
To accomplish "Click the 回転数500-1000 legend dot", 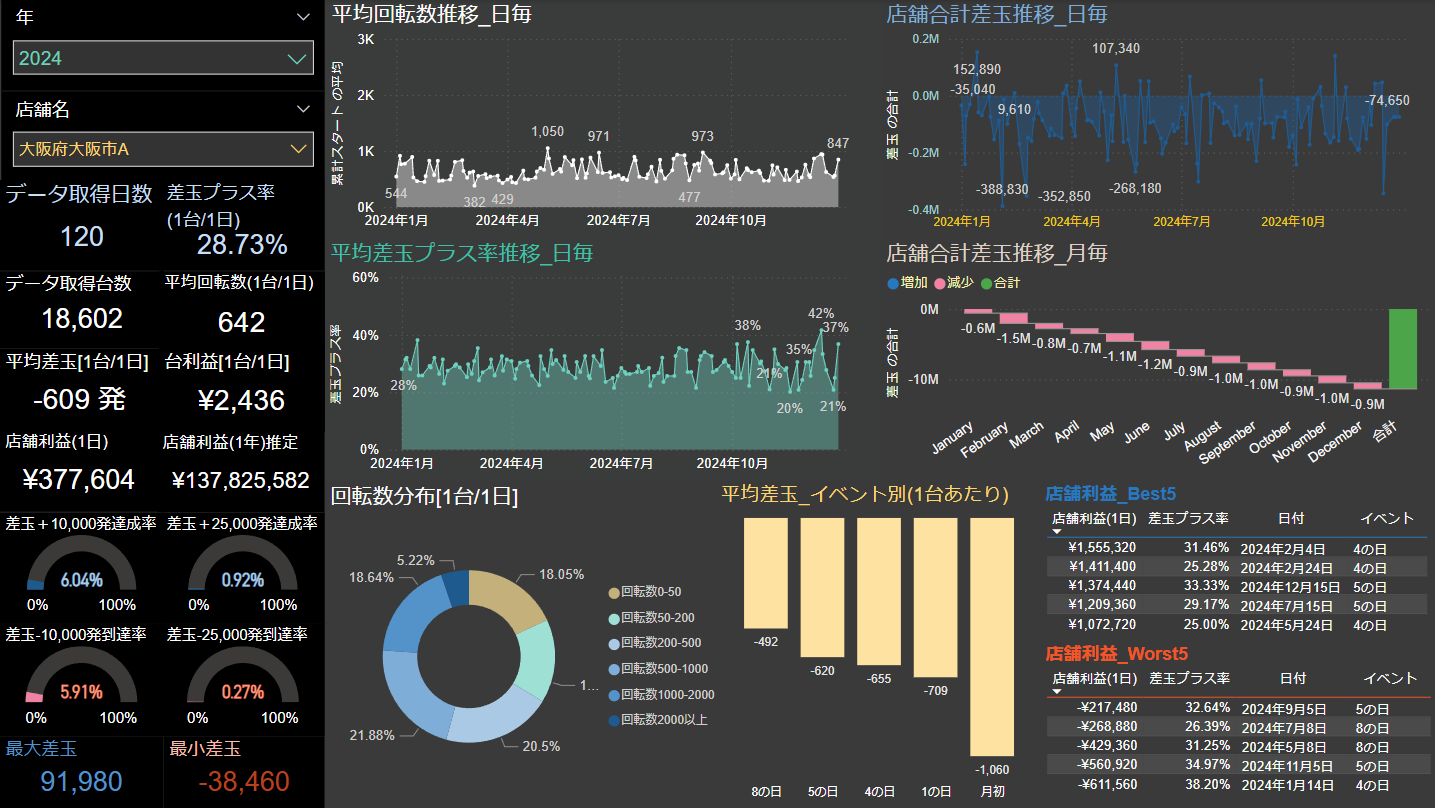I will [x=613, y=669].
